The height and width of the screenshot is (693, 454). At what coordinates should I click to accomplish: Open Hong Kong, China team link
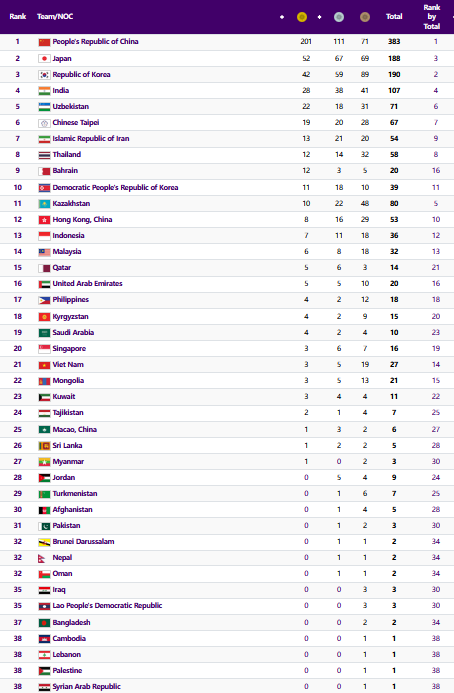click(82, 219)
